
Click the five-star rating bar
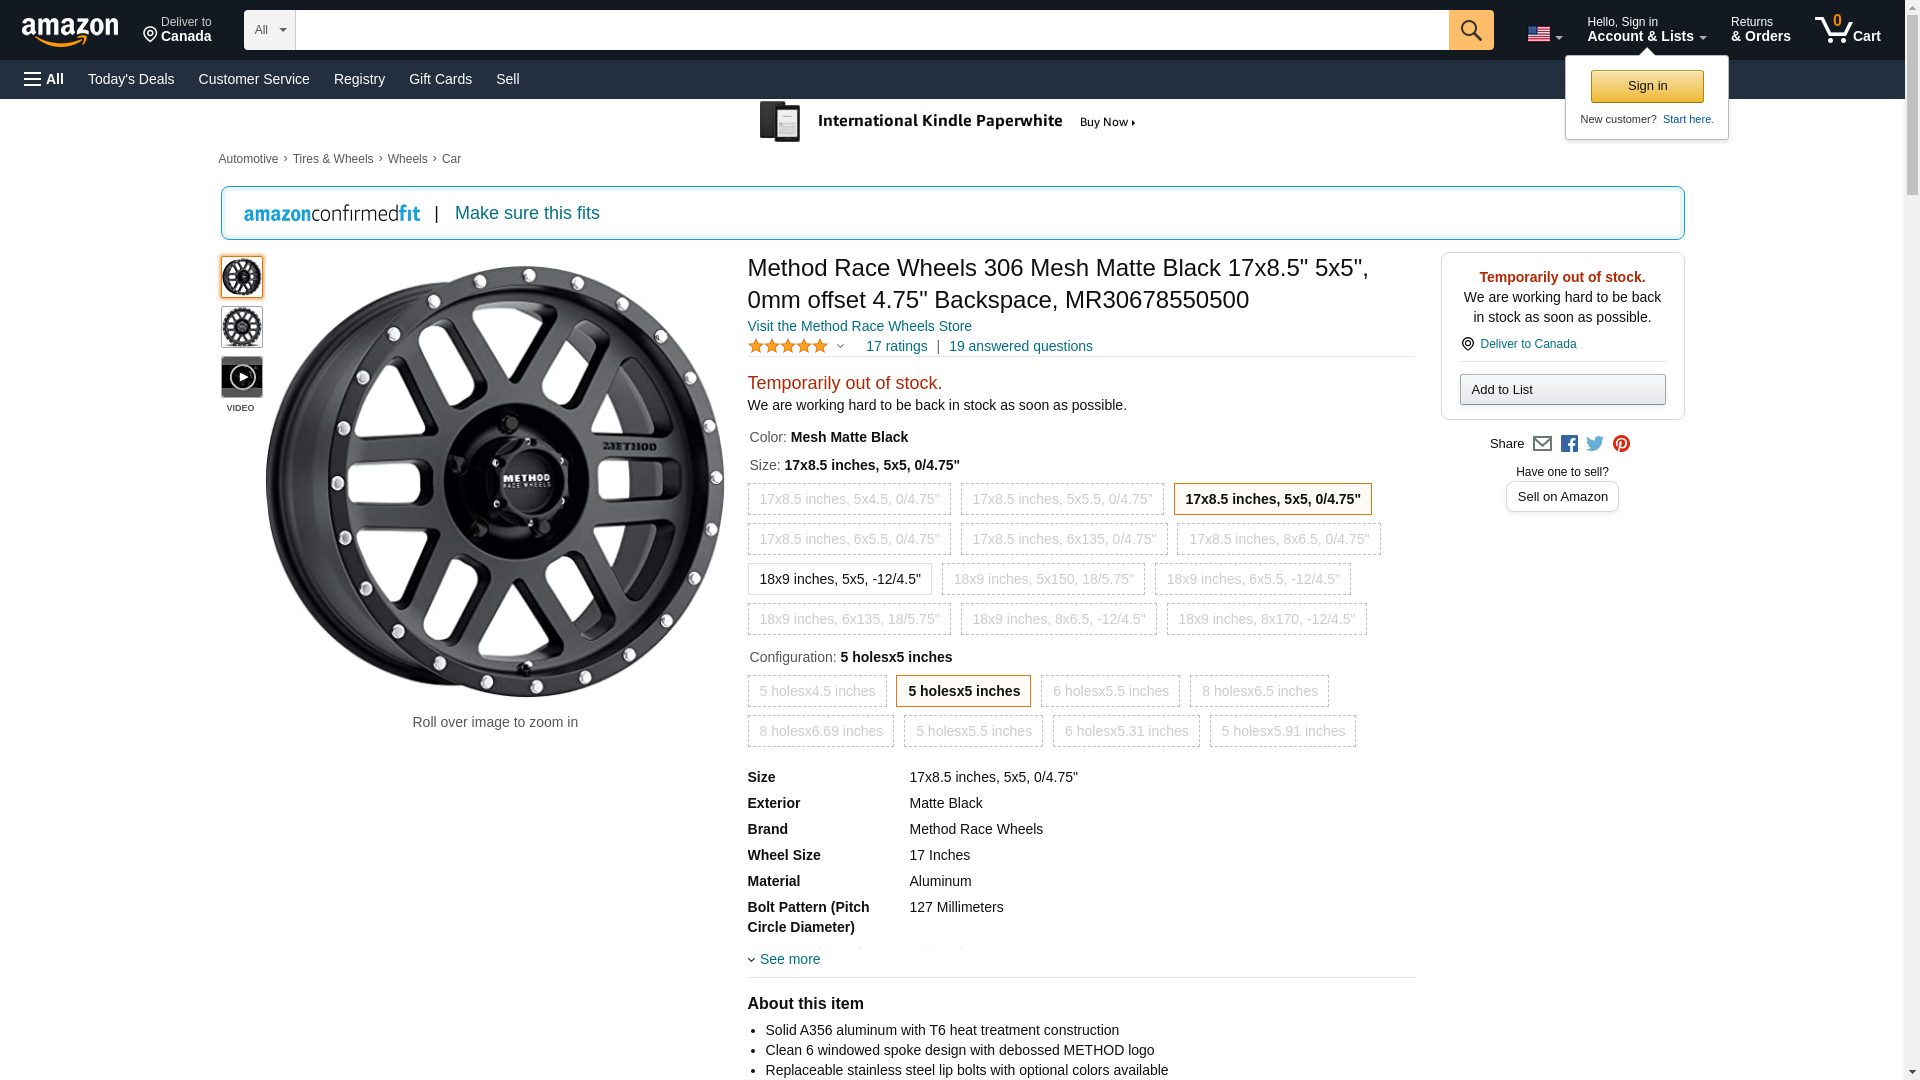click(x=789, y=346)
